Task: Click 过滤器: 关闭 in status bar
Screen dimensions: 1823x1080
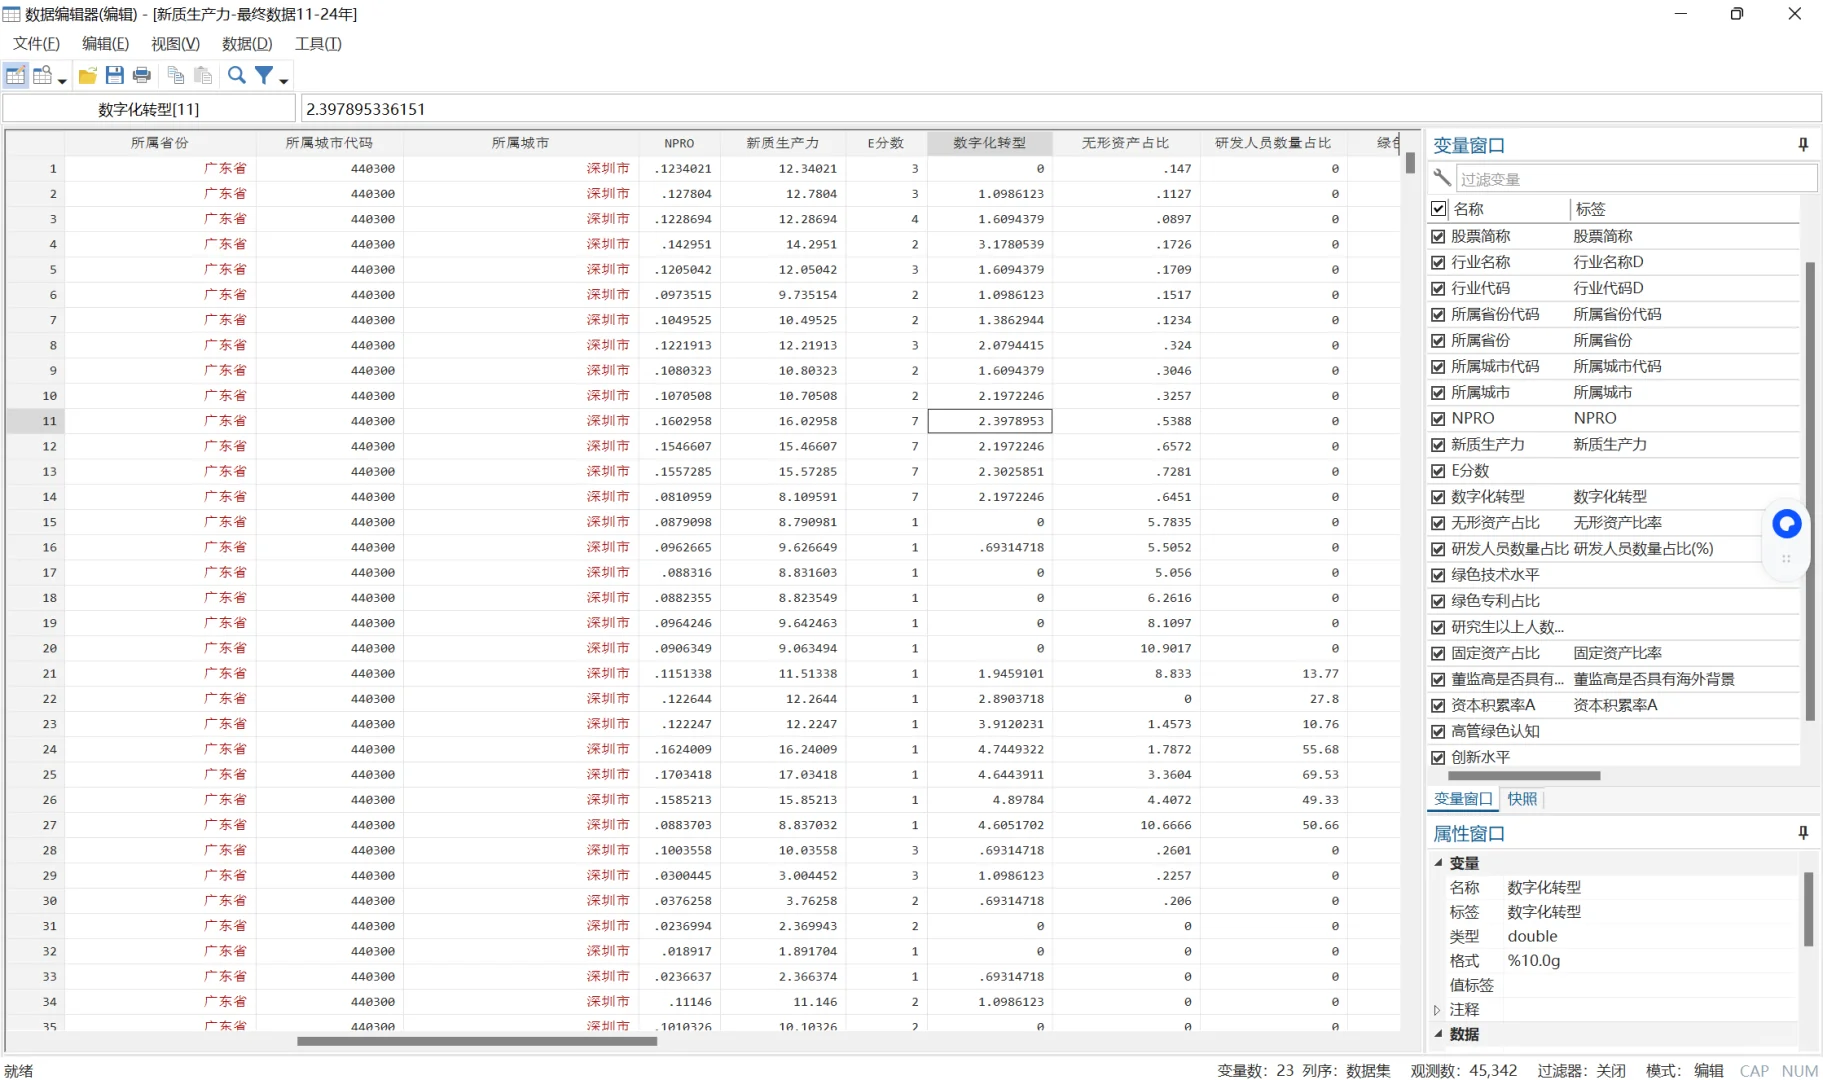Action: [1581, 1070]
